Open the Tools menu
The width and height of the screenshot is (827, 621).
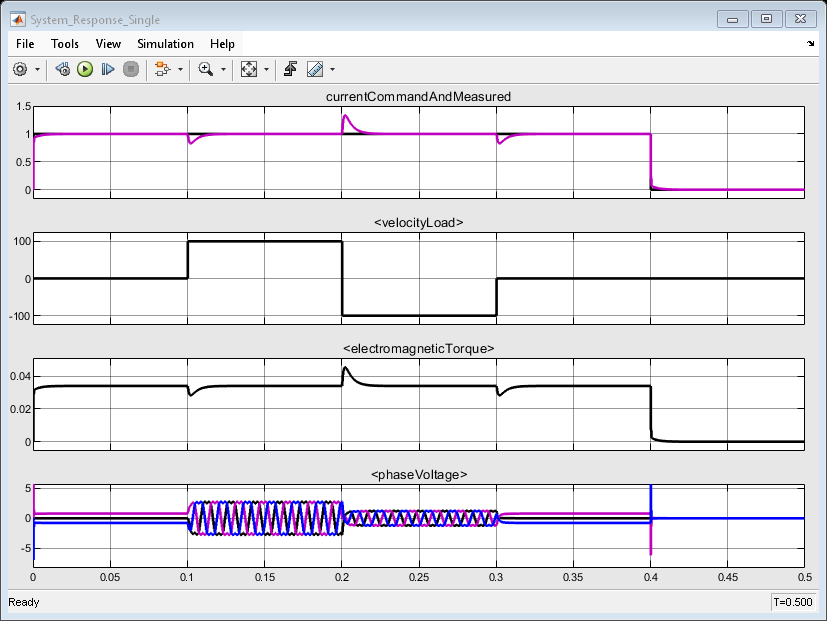[65, 44]
